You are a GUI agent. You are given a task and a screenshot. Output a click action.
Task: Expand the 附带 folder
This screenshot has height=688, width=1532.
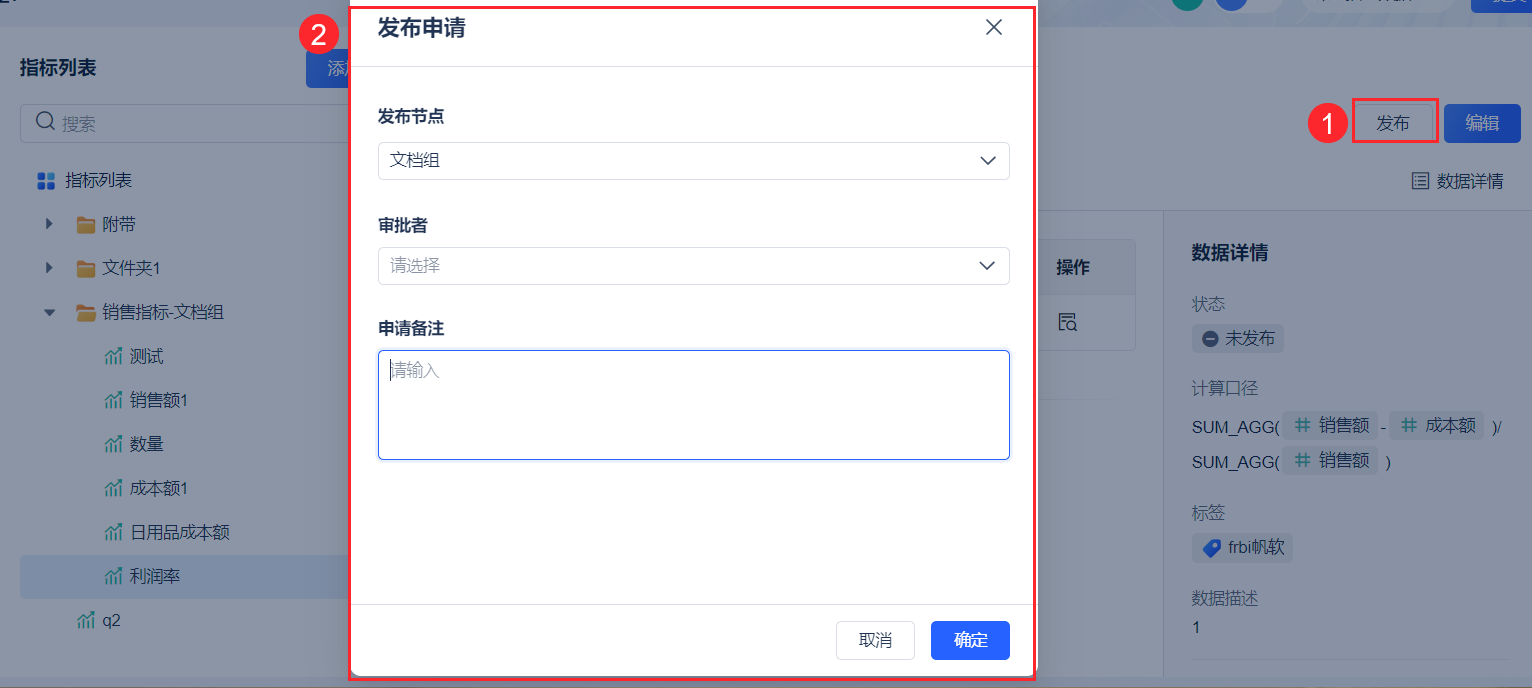pyautogui.click(x=49, y=224)
